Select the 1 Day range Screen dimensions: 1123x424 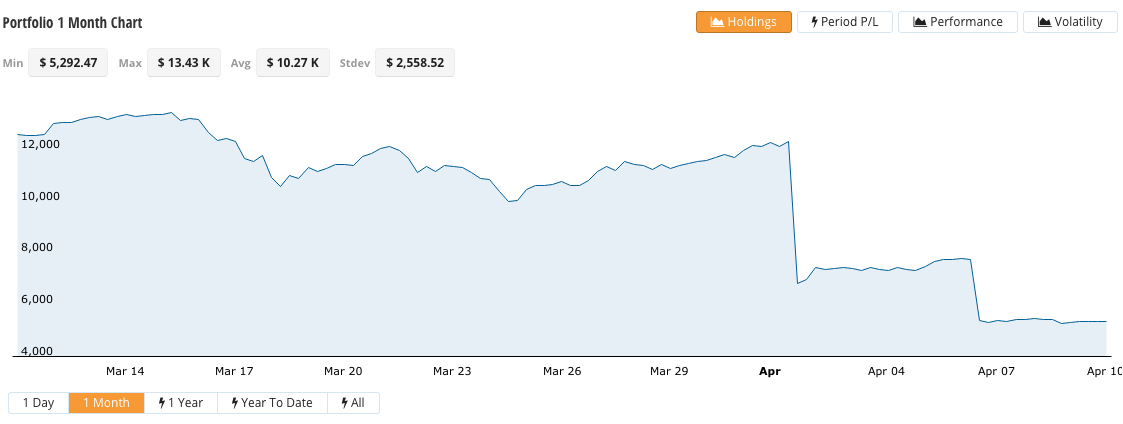point(39,403)
